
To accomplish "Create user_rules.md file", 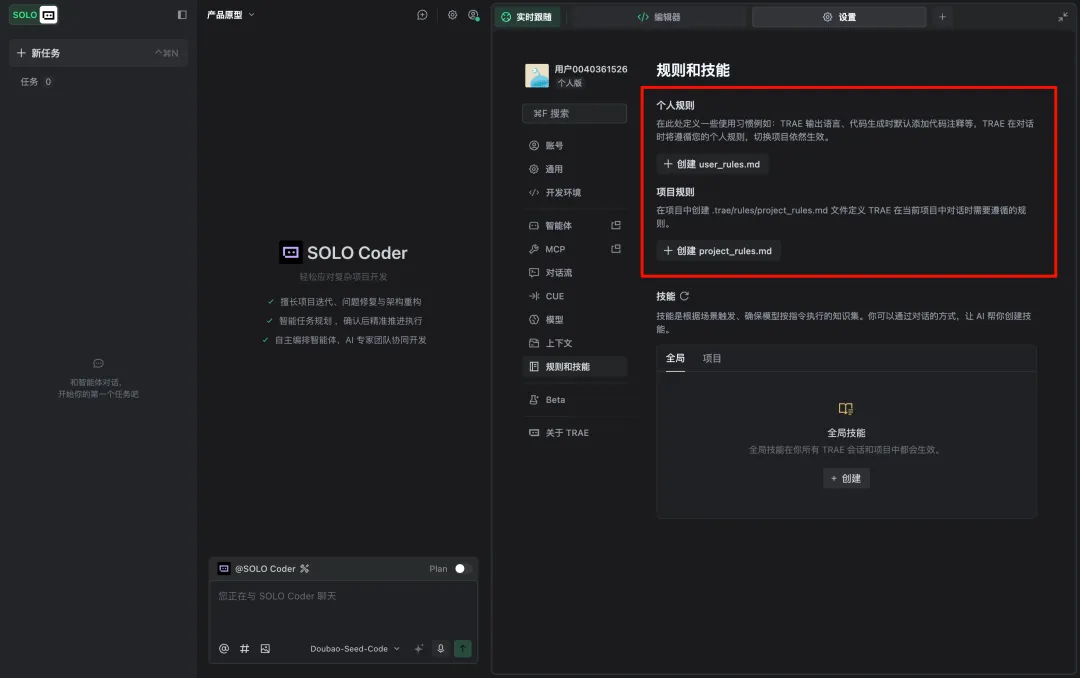I will click(x=712, y=164).
